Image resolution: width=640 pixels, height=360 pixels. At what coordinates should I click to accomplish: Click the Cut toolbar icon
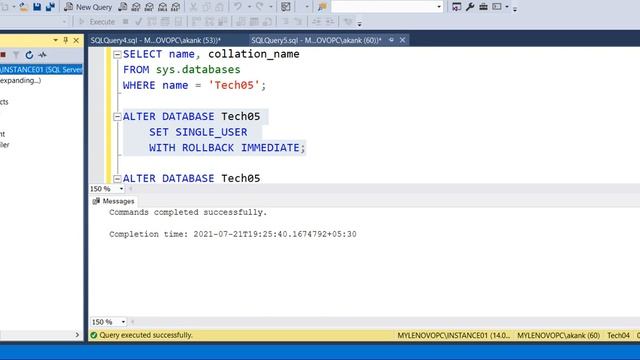click(x=193, y=7)
